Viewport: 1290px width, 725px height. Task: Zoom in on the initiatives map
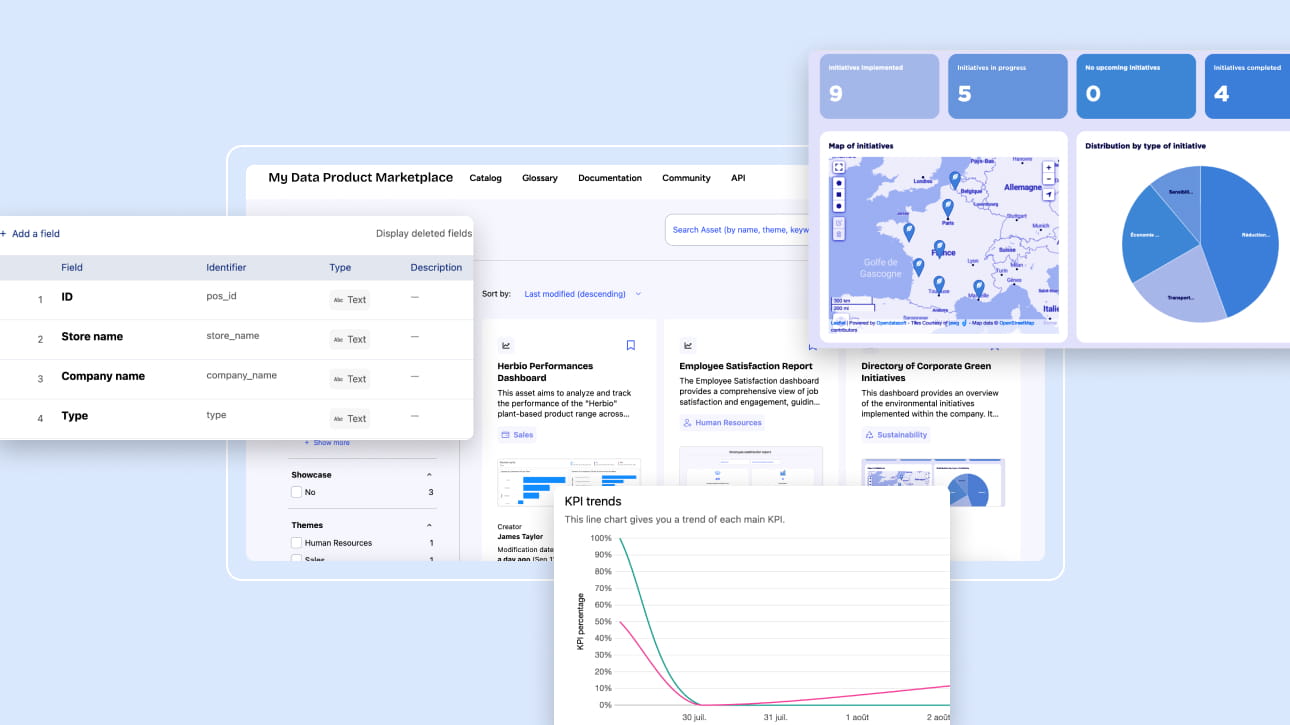1048,167
